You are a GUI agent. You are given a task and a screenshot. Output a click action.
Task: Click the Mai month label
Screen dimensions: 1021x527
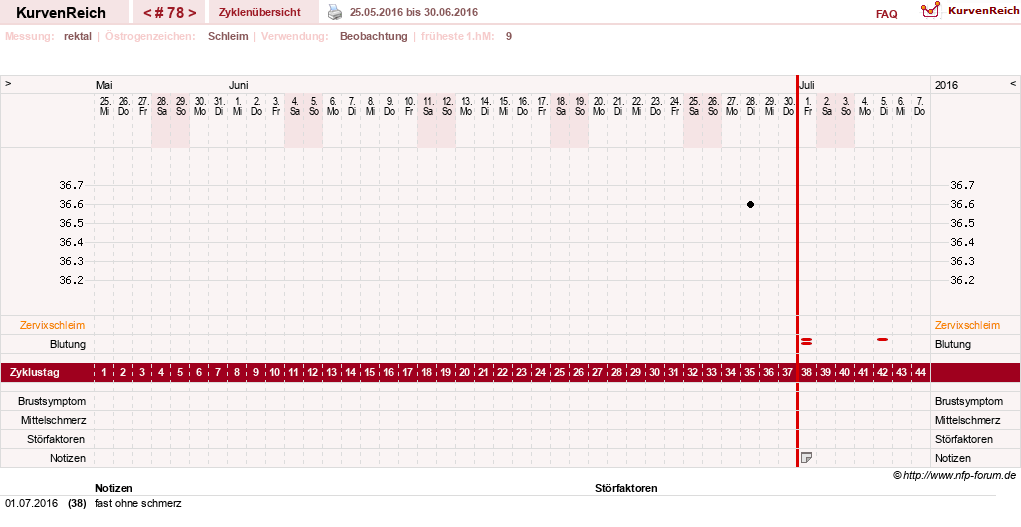click(x=104, y=85)
